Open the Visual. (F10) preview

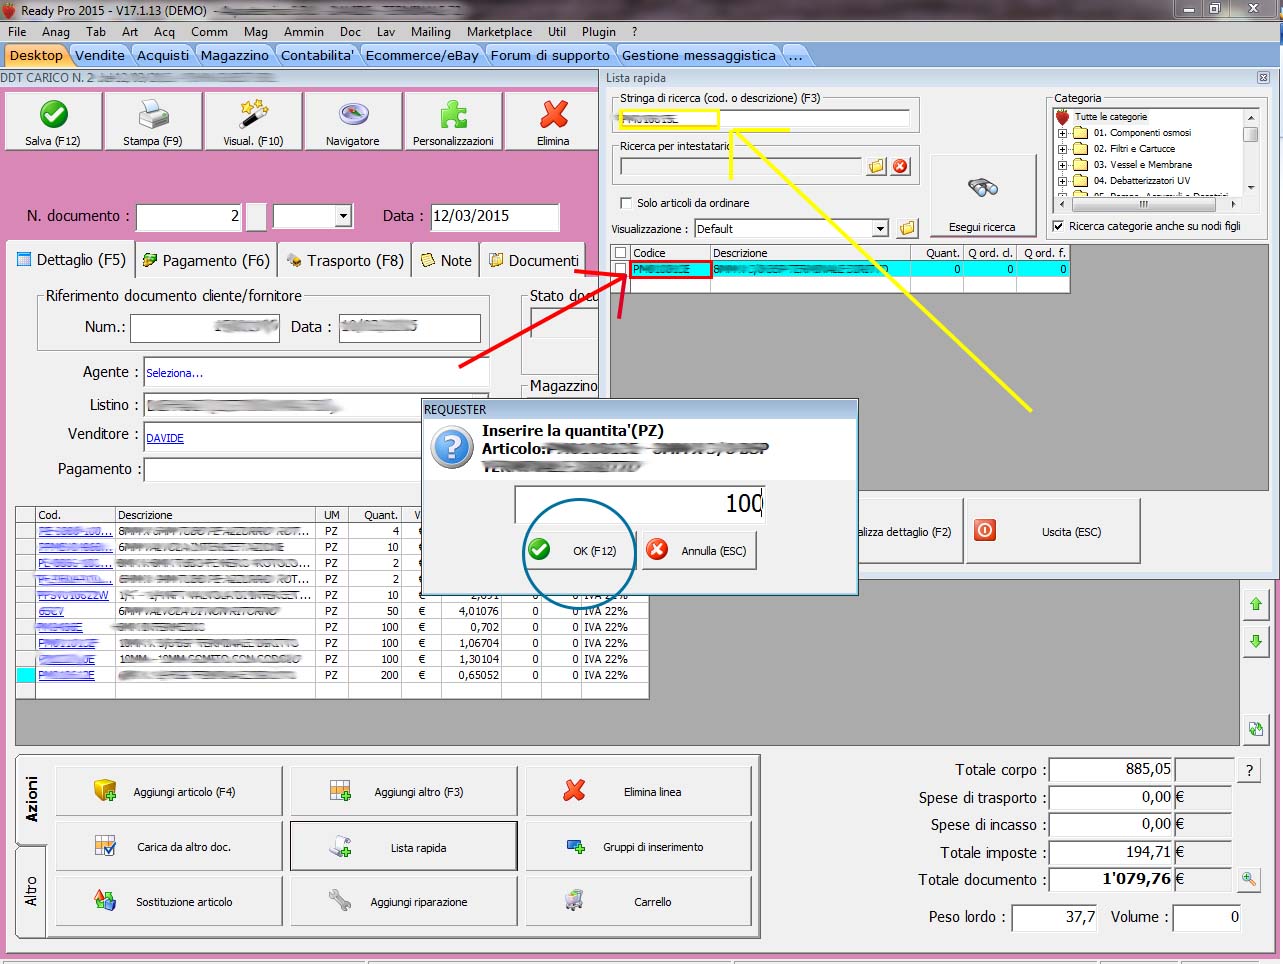coord(253,121)
